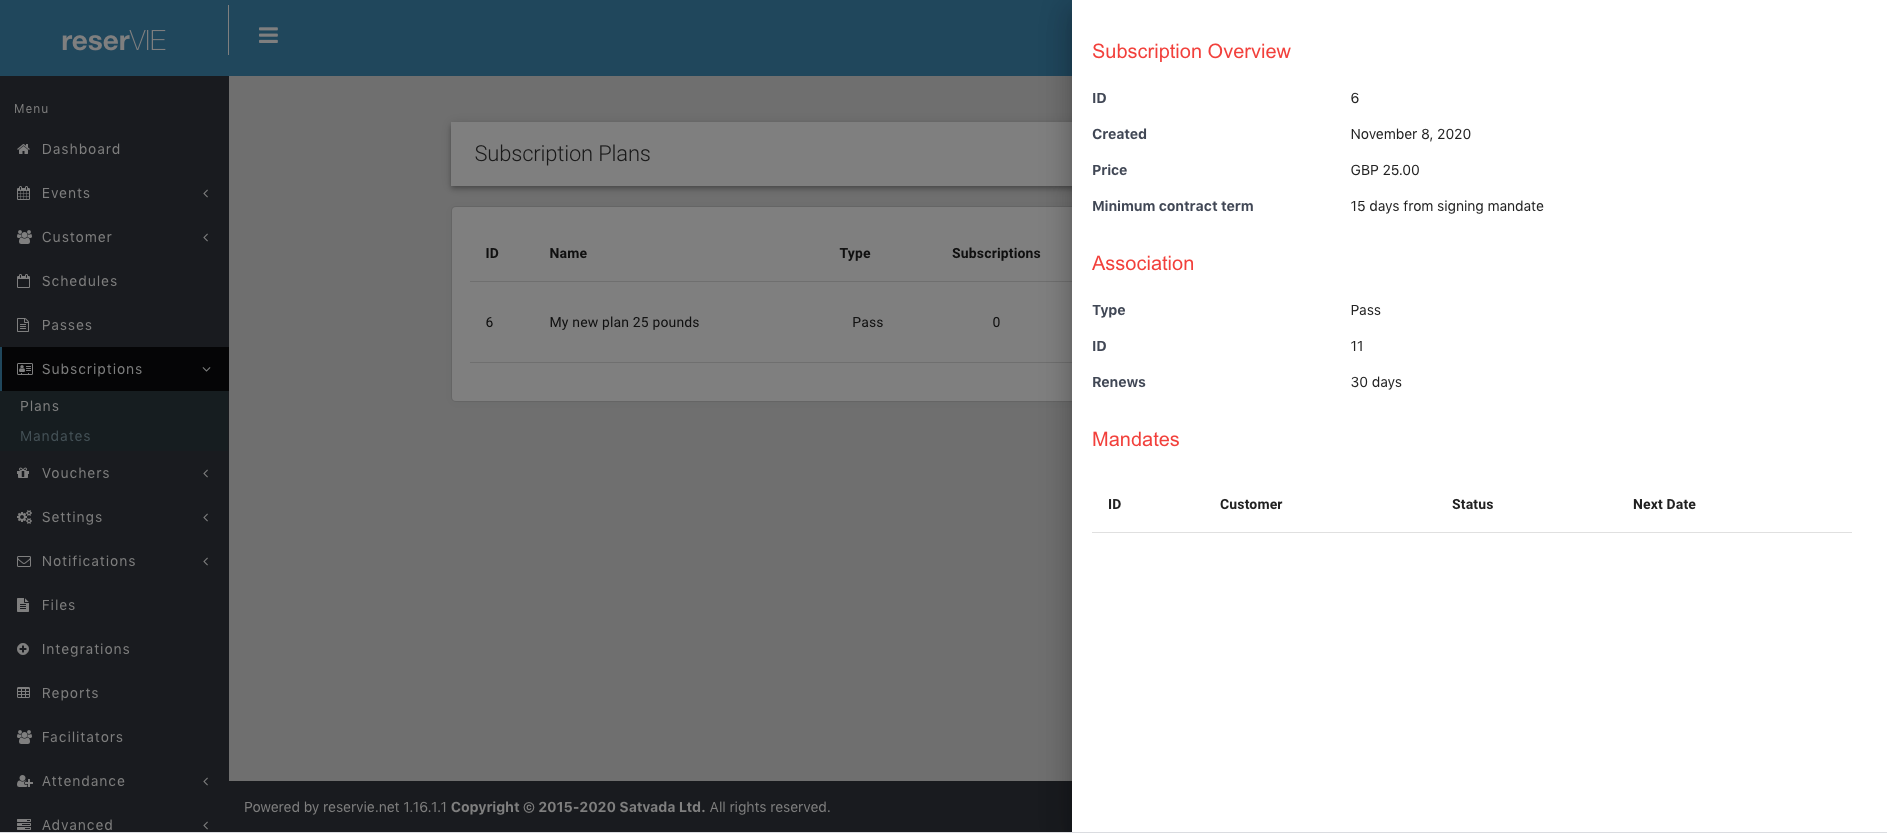
Task: Click the Passes document icon
Action: (x=24, y=325)
